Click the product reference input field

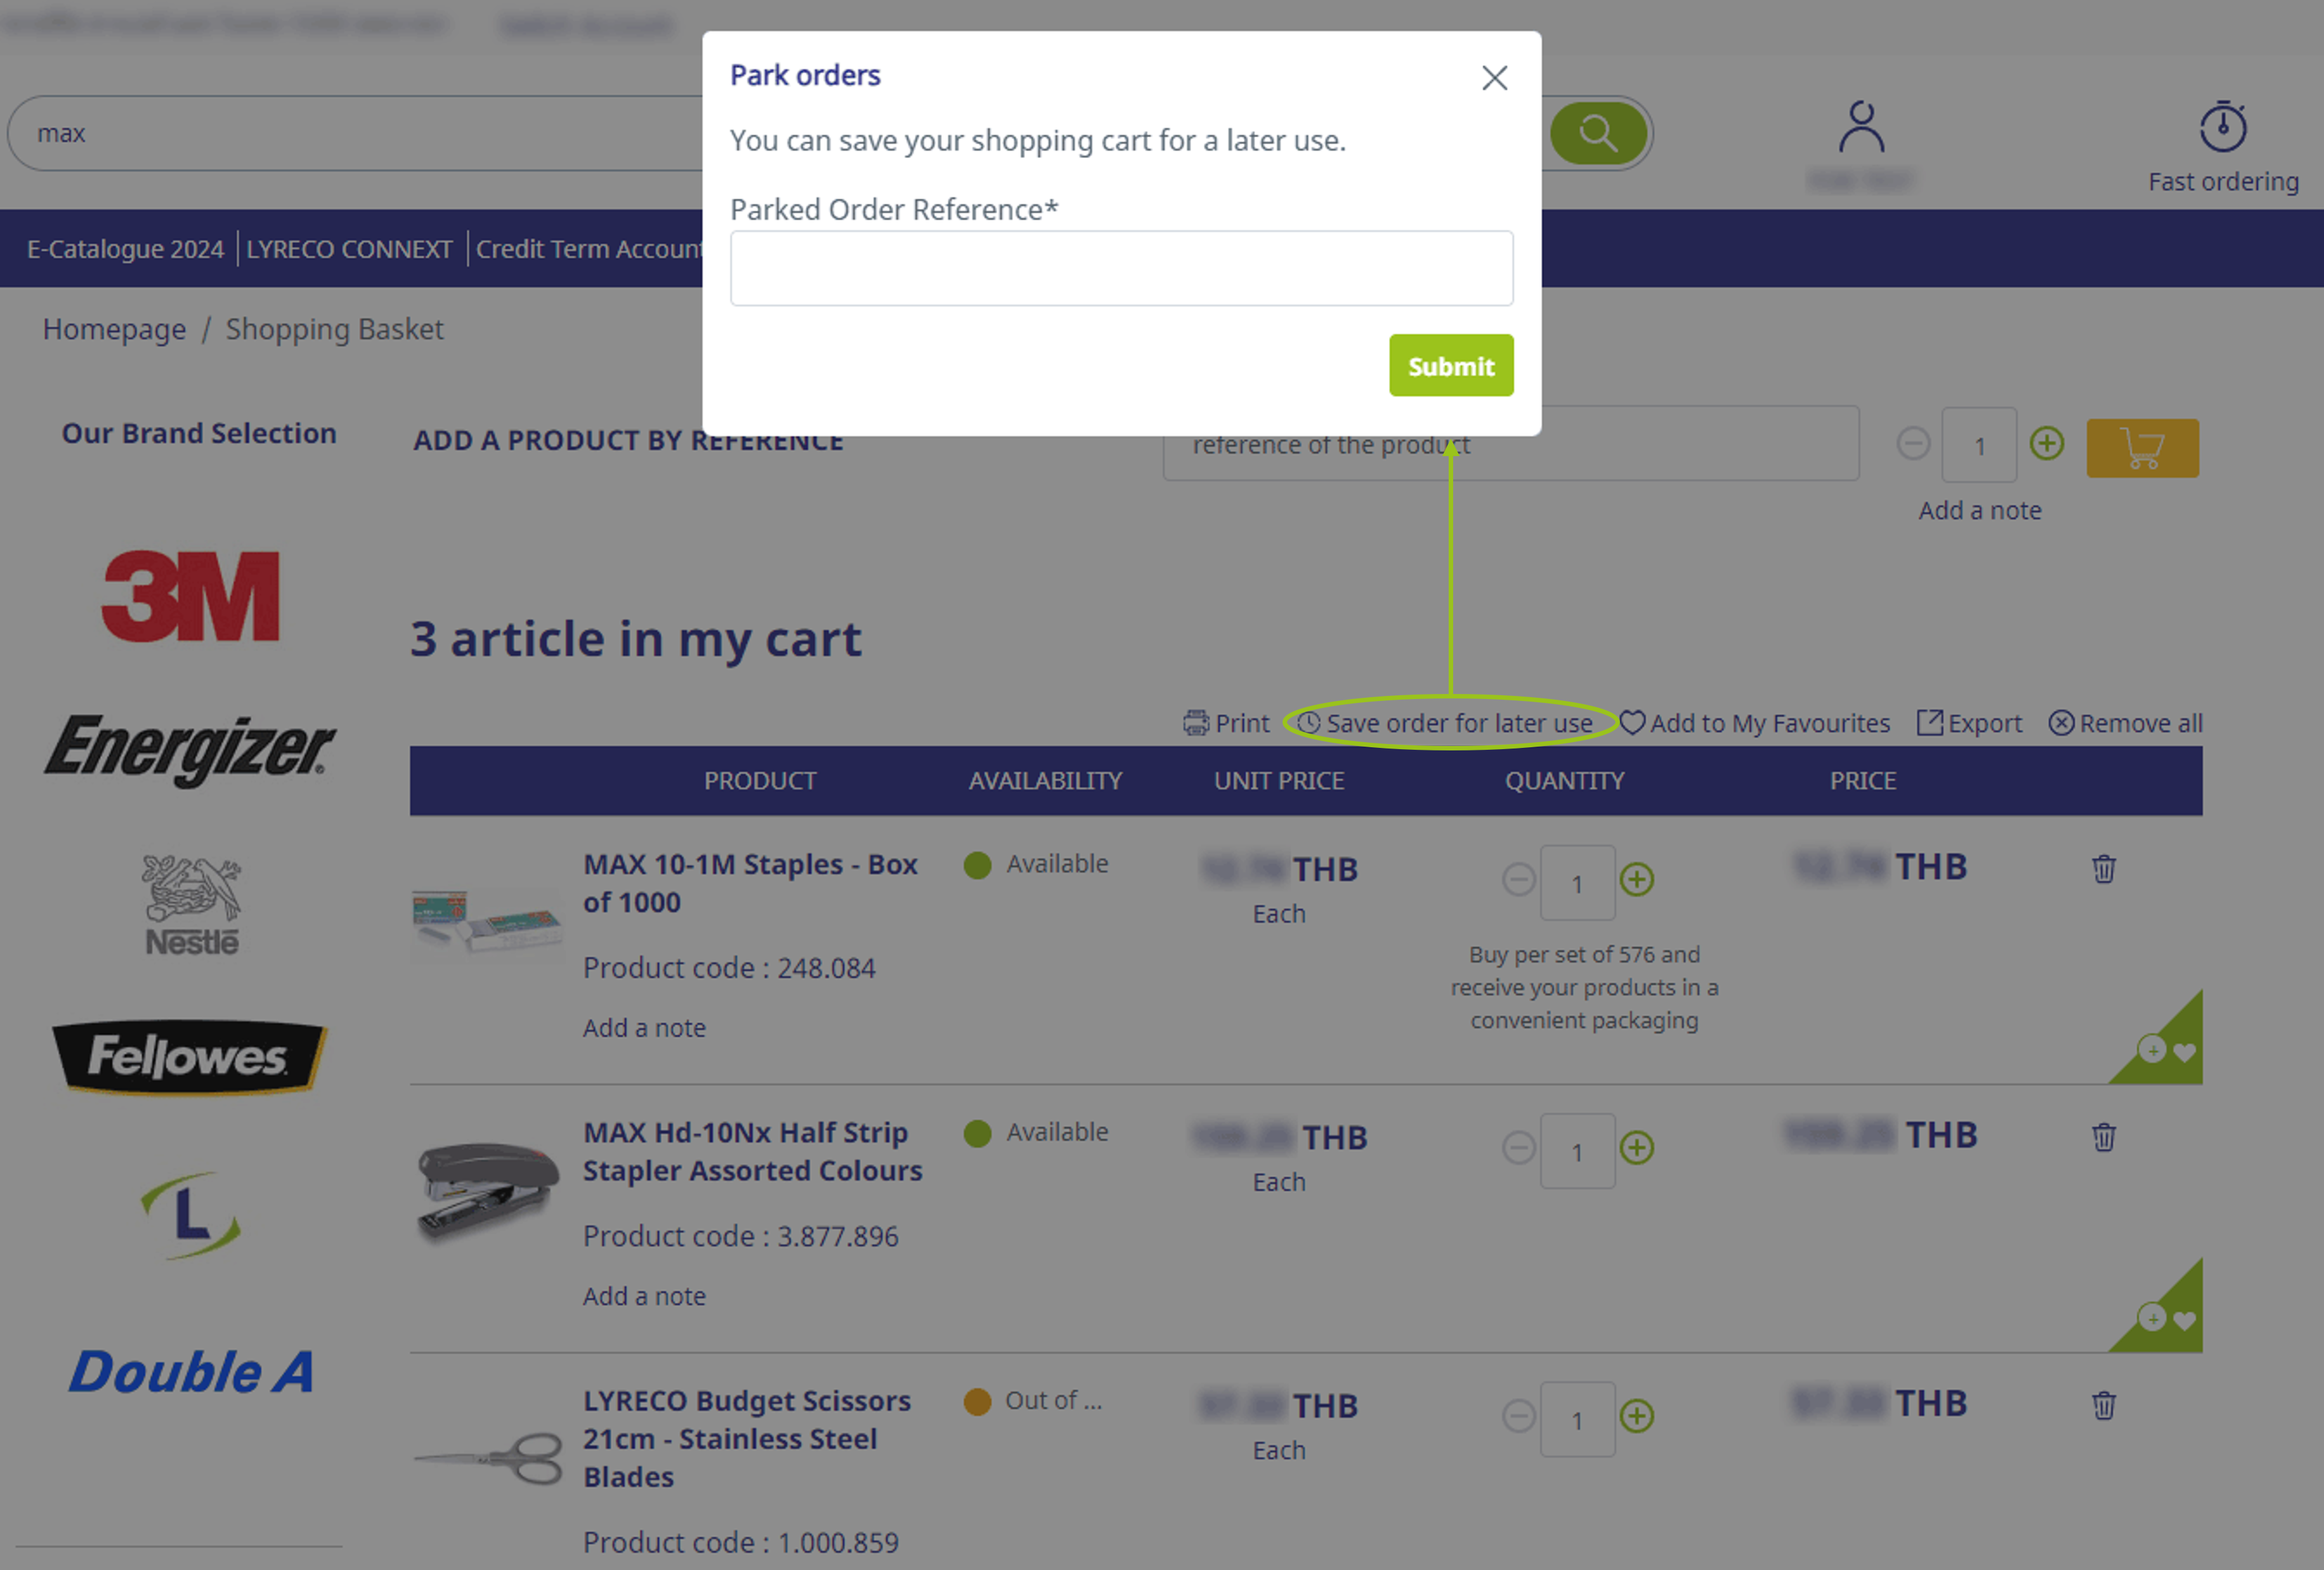(x=1510, y=444)
